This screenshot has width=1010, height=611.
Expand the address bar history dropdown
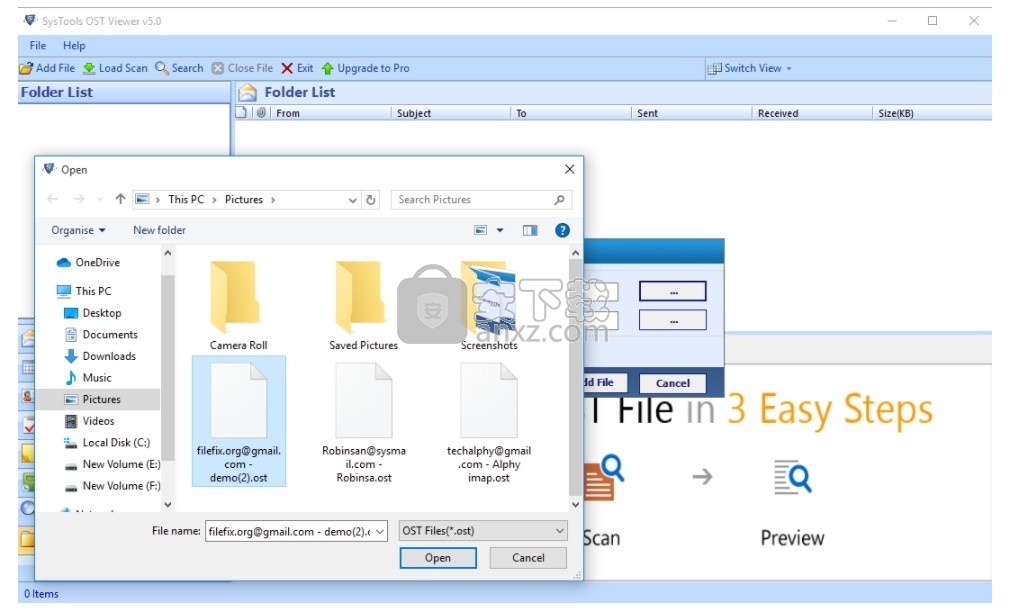click(352, 200)
